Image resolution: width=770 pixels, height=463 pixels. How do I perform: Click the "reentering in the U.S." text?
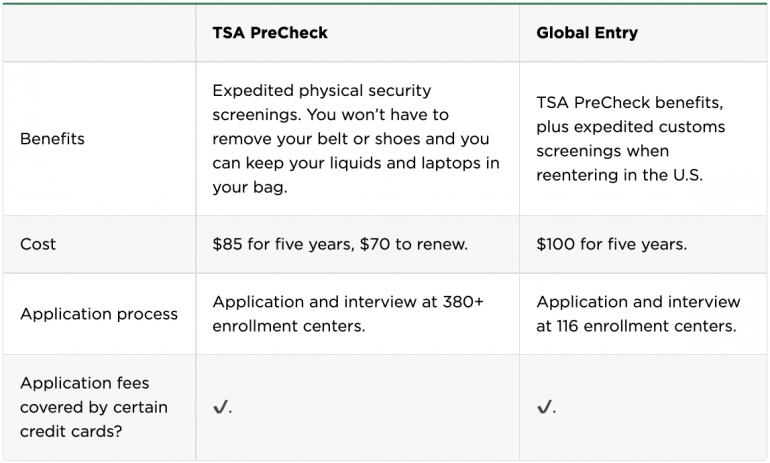(620, 175)
